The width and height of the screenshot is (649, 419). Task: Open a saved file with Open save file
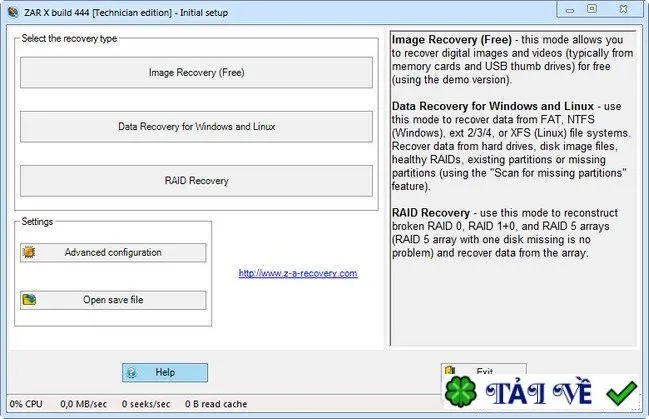[x=113, y=300]
